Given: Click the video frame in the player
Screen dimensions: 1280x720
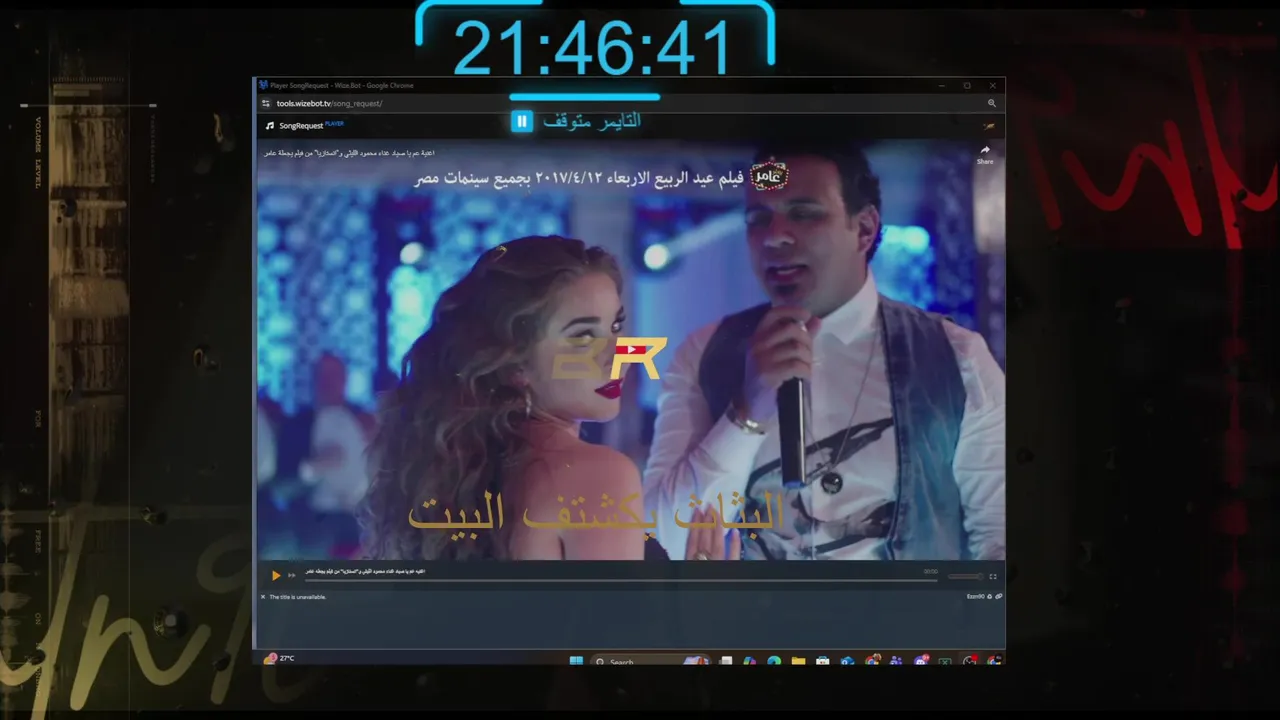Looking at the screenshot, I should click(630, 350).
